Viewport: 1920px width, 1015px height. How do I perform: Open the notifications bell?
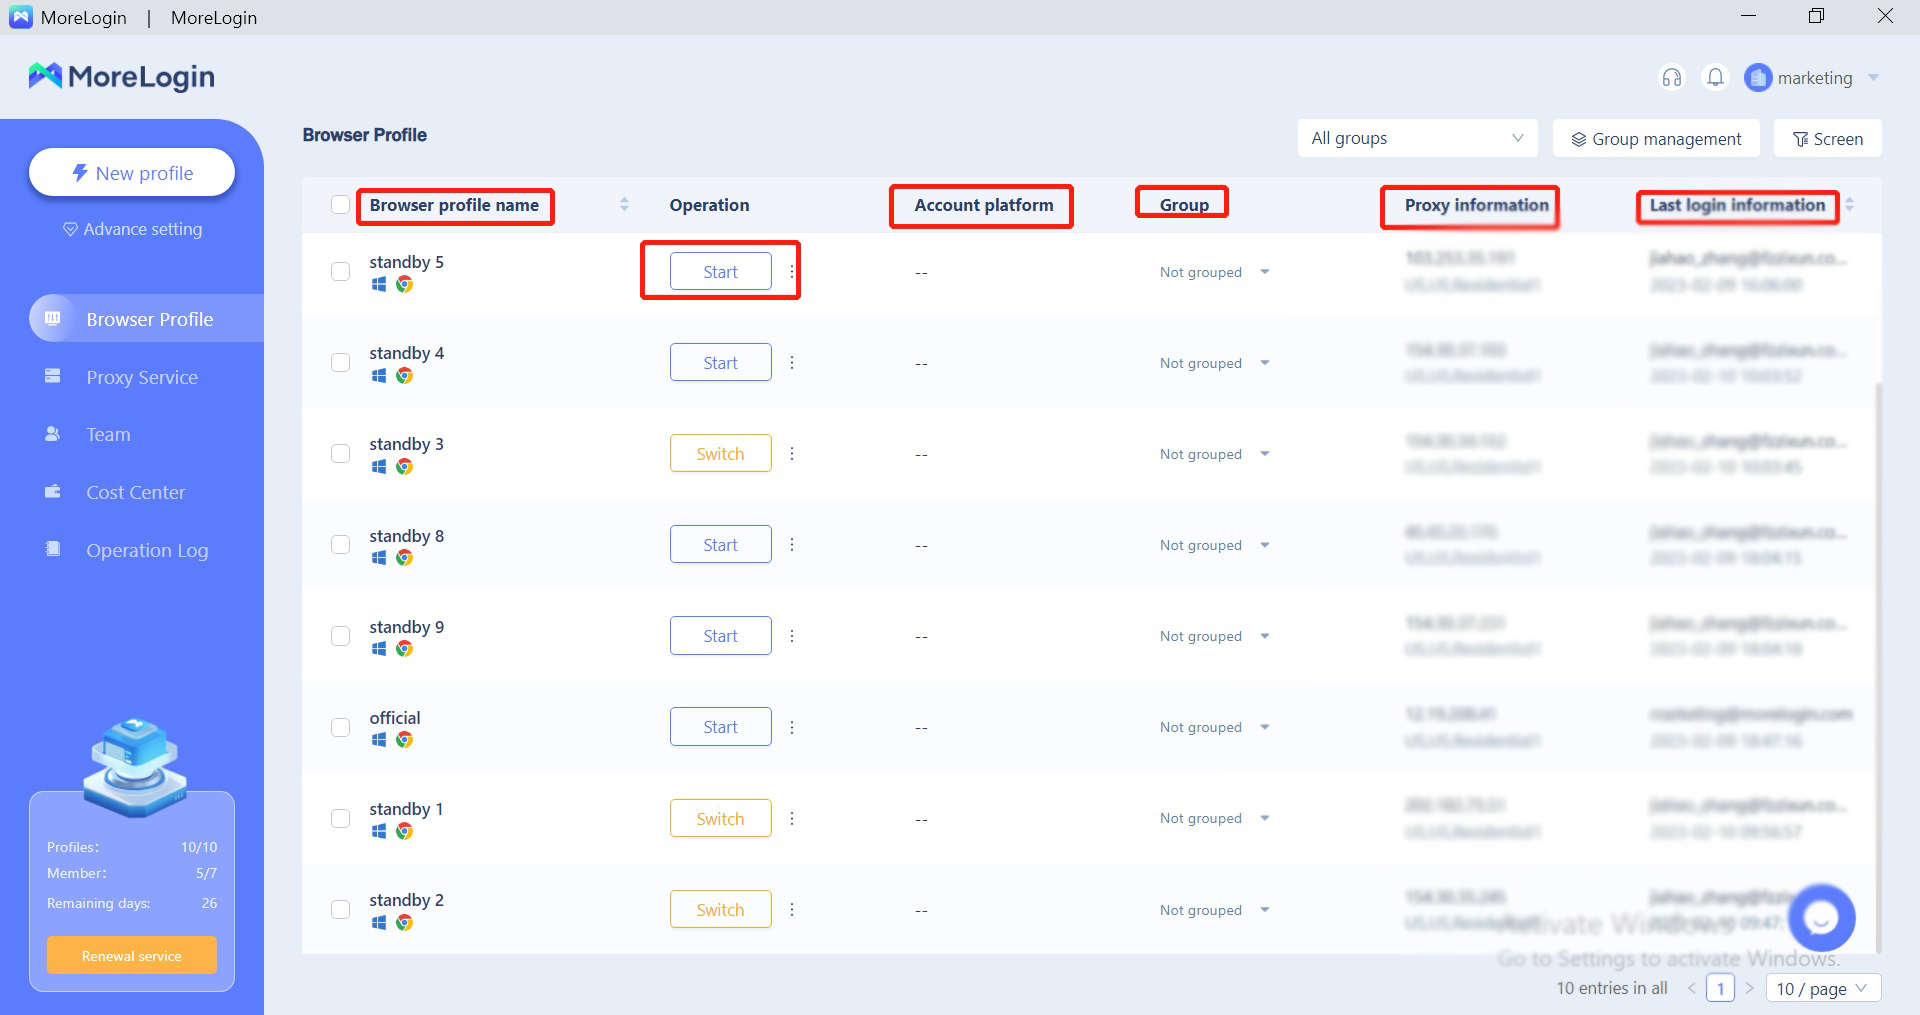1715,78
